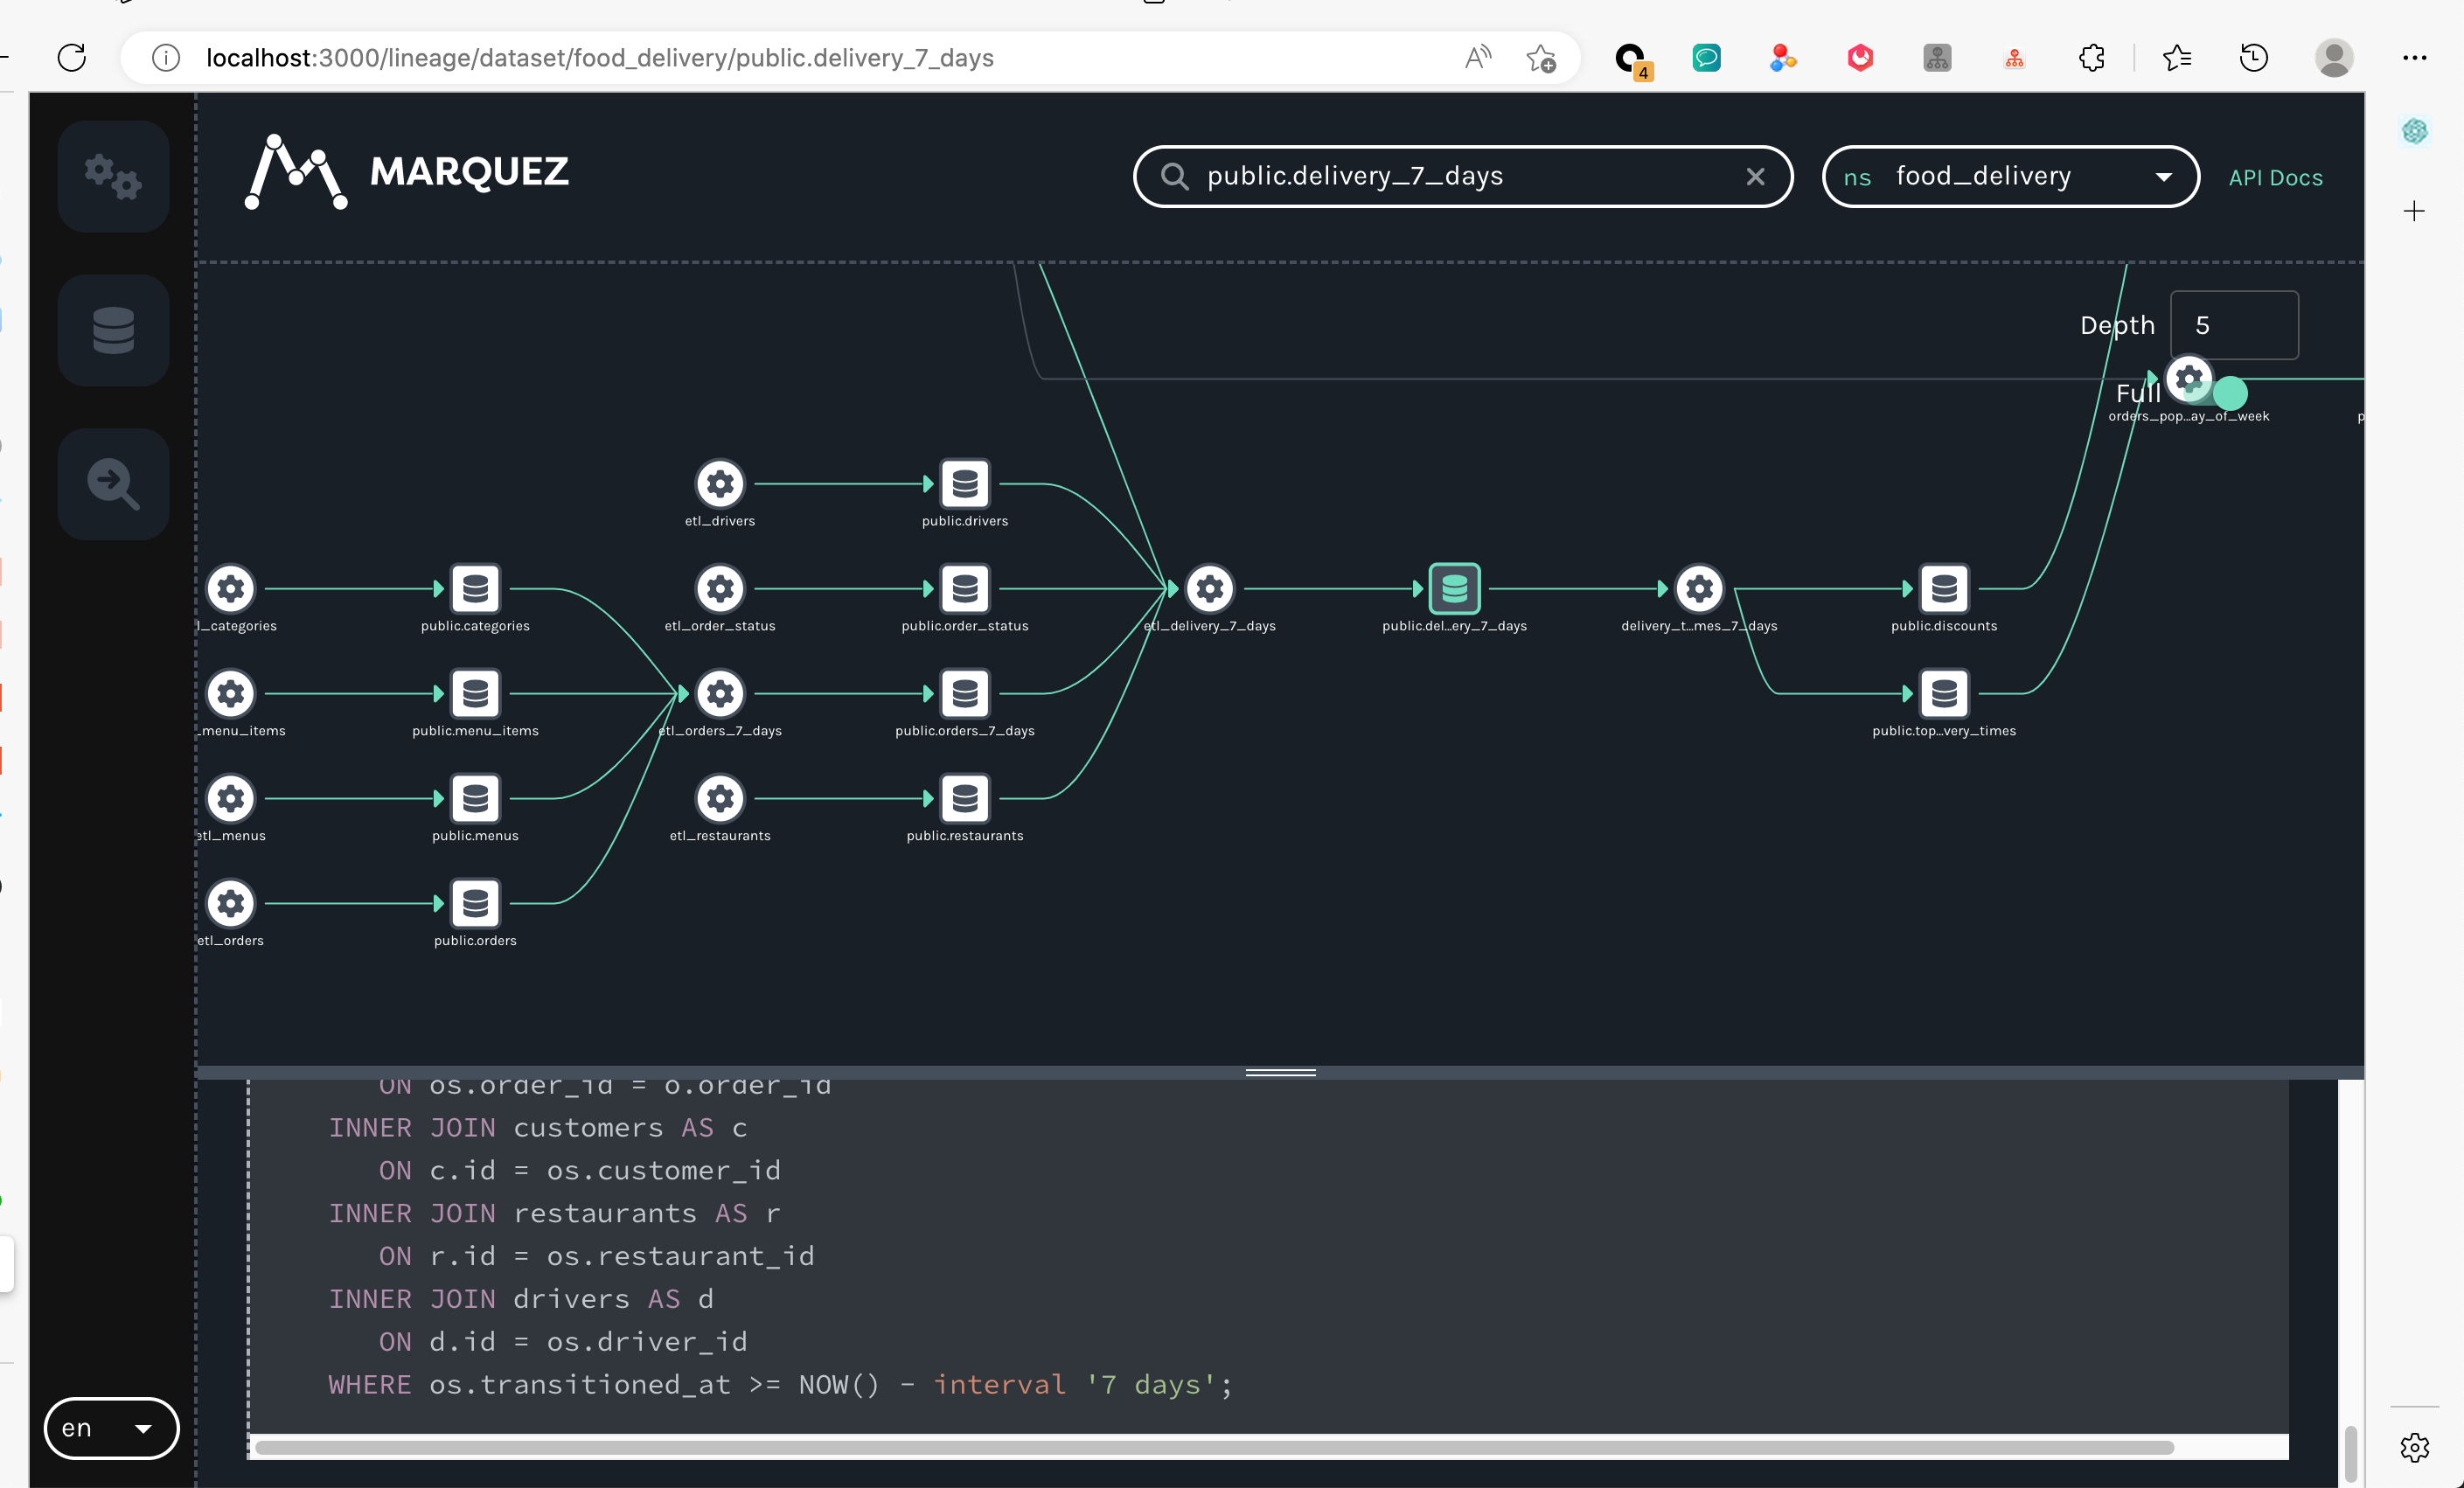2464x1488 pixels.
Task: Select the public.restaurants dataset node
Action: (x=965, y=799)
